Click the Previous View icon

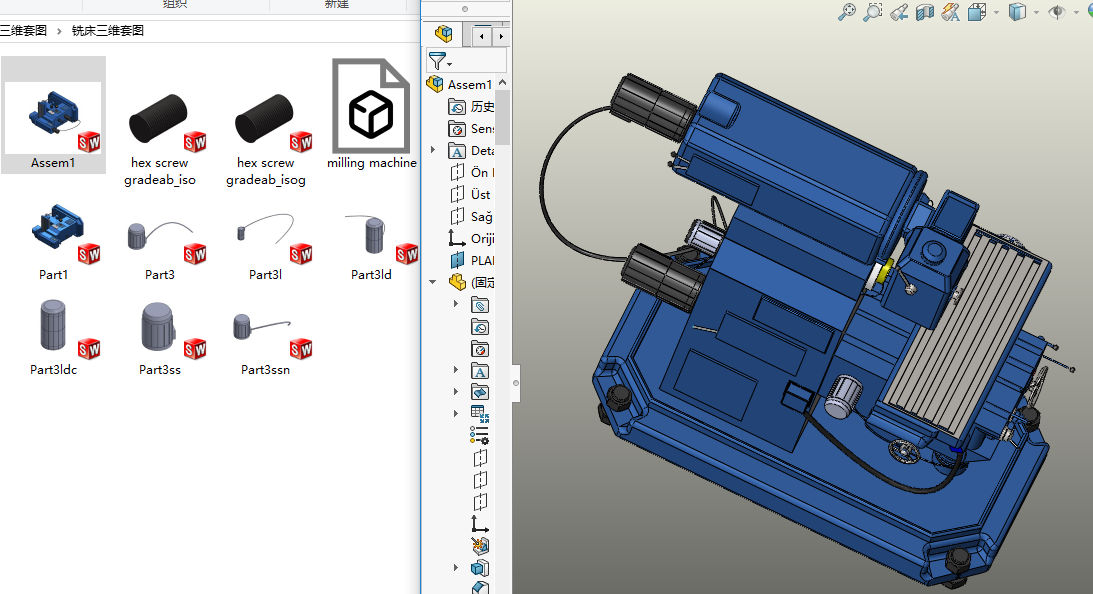[899, 12]
